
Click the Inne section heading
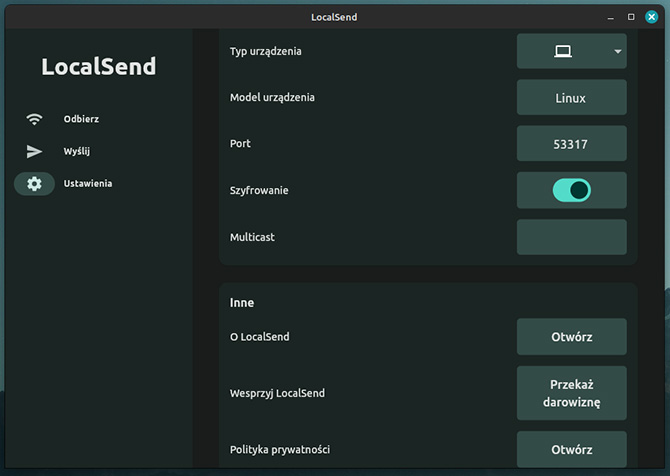pyautogui.click(x=242, y=303)
